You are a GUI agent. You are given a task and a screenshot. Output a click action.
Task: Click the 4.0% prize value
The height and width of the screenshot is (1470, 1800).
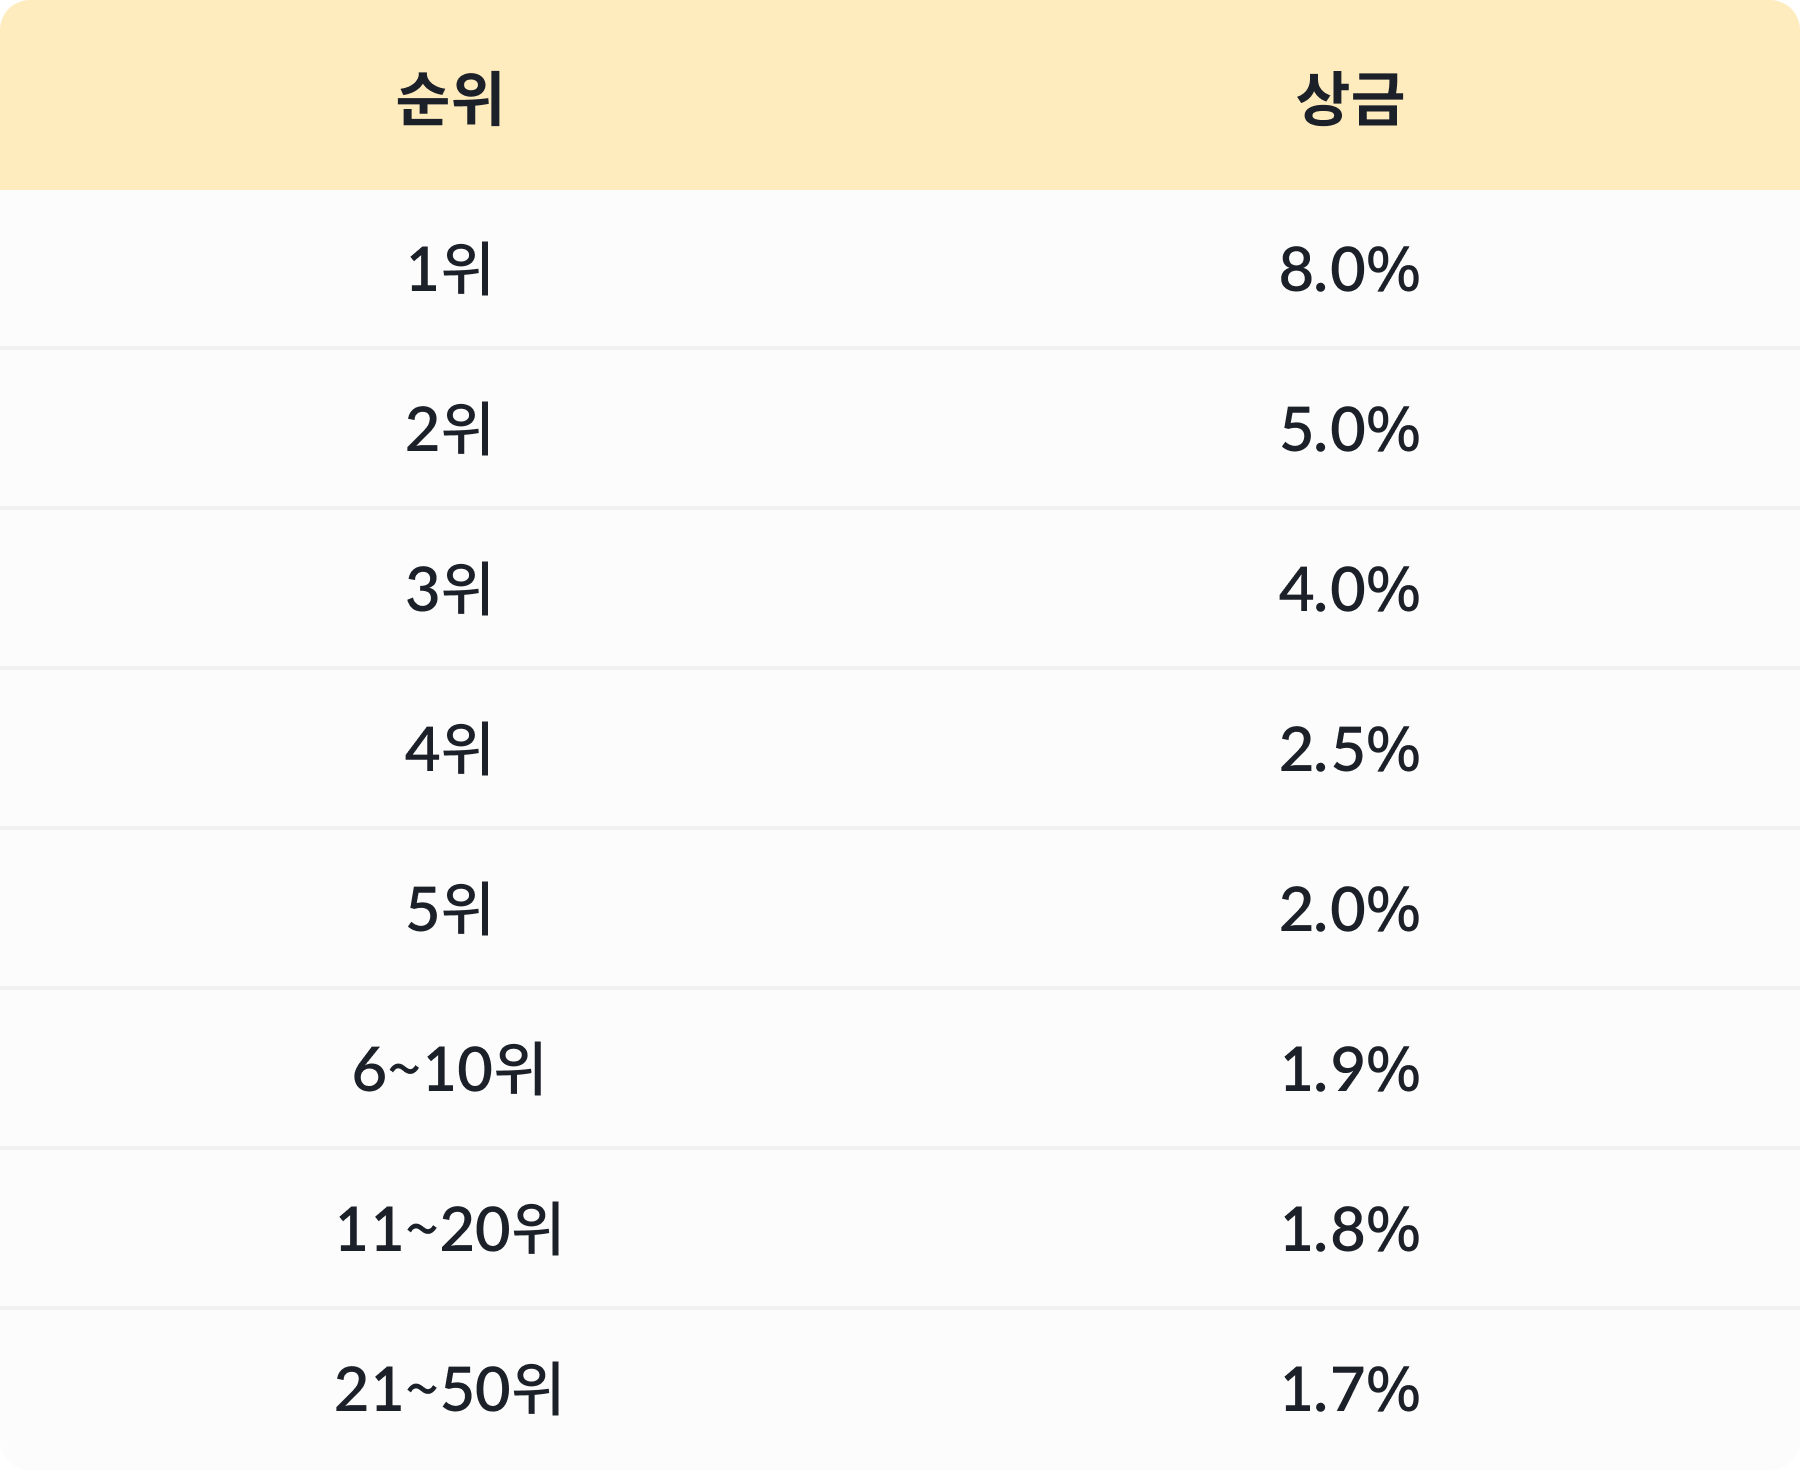tap(1350, 590)
